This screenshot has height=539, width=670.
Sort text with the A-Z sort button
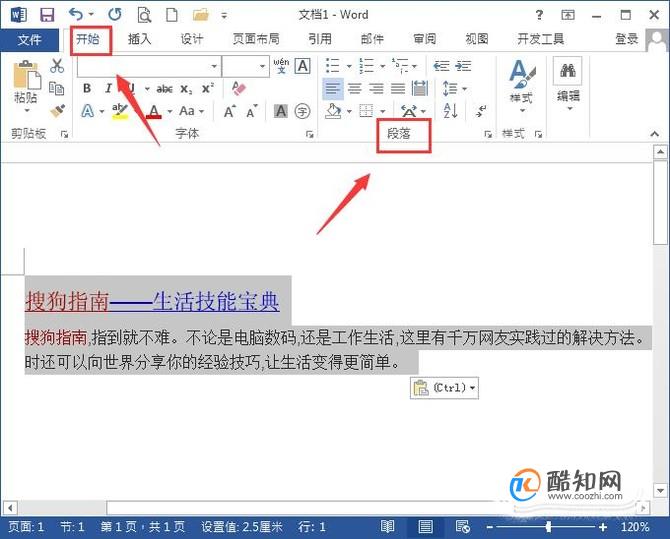451,111
